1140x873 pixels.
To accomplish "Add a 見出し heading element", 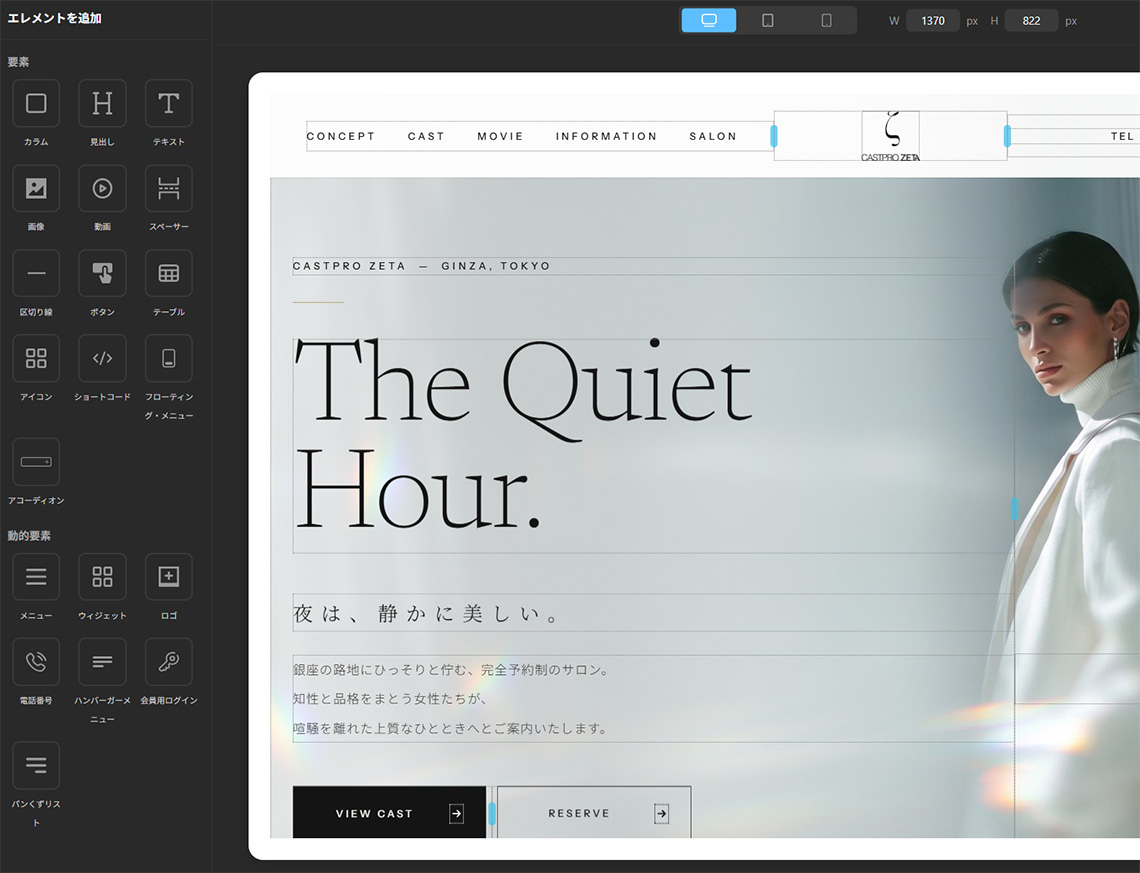I will click(103, 103).
